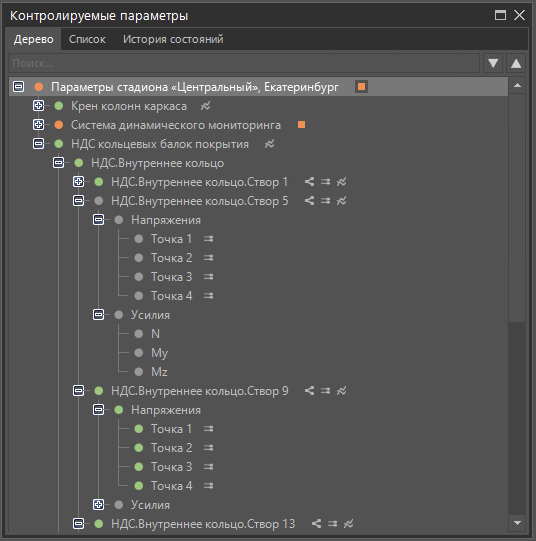The height and width of the screenshot is (541, 536).
Task: Select the My item under Усилия
Action: (x=159, y=353)
